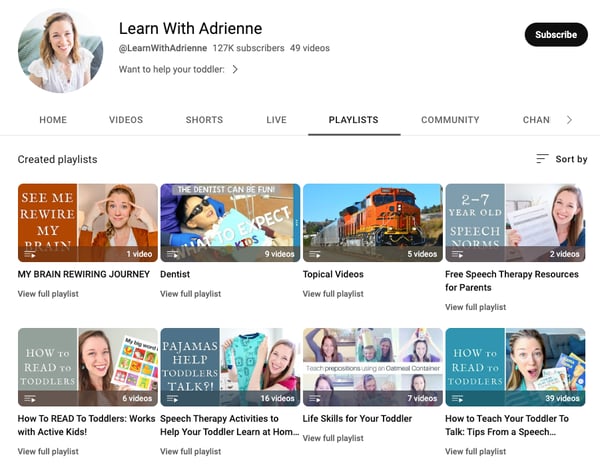
Task: Open the Teach prepositions collage thumbnail
Action: [x=373, y=367]
